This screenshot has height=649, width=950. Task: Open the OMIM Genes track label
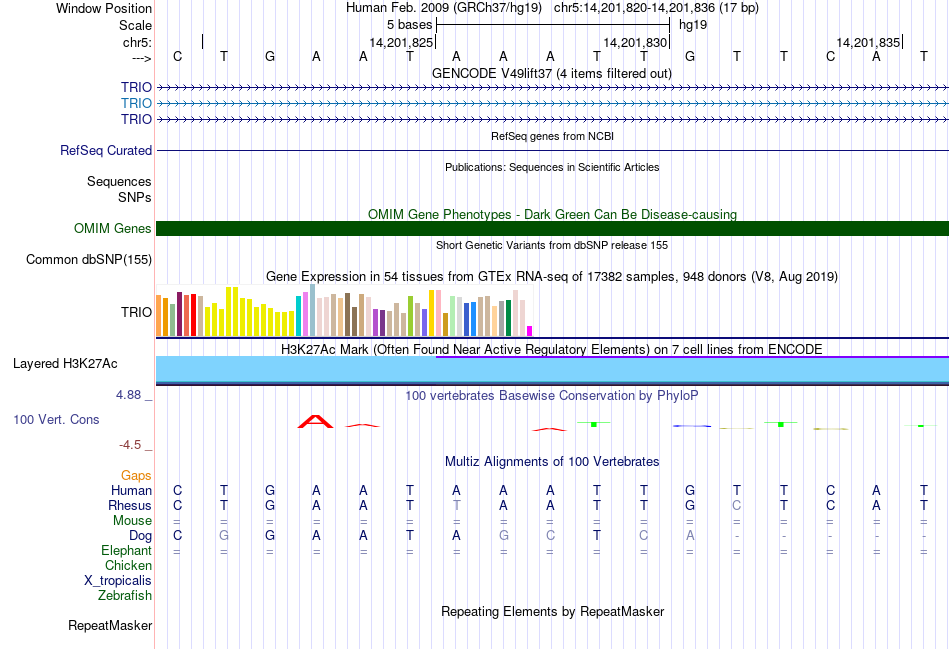point(112,228)
